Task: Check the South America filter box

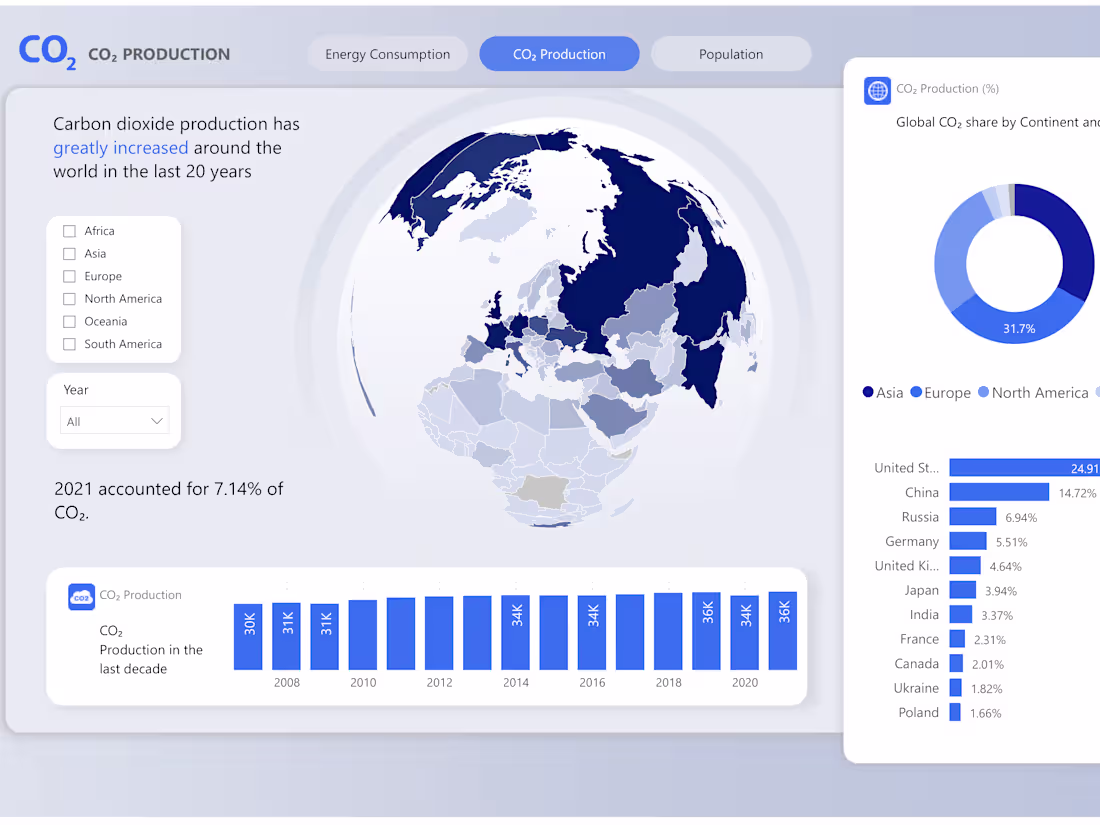Action: coord(69,343)
